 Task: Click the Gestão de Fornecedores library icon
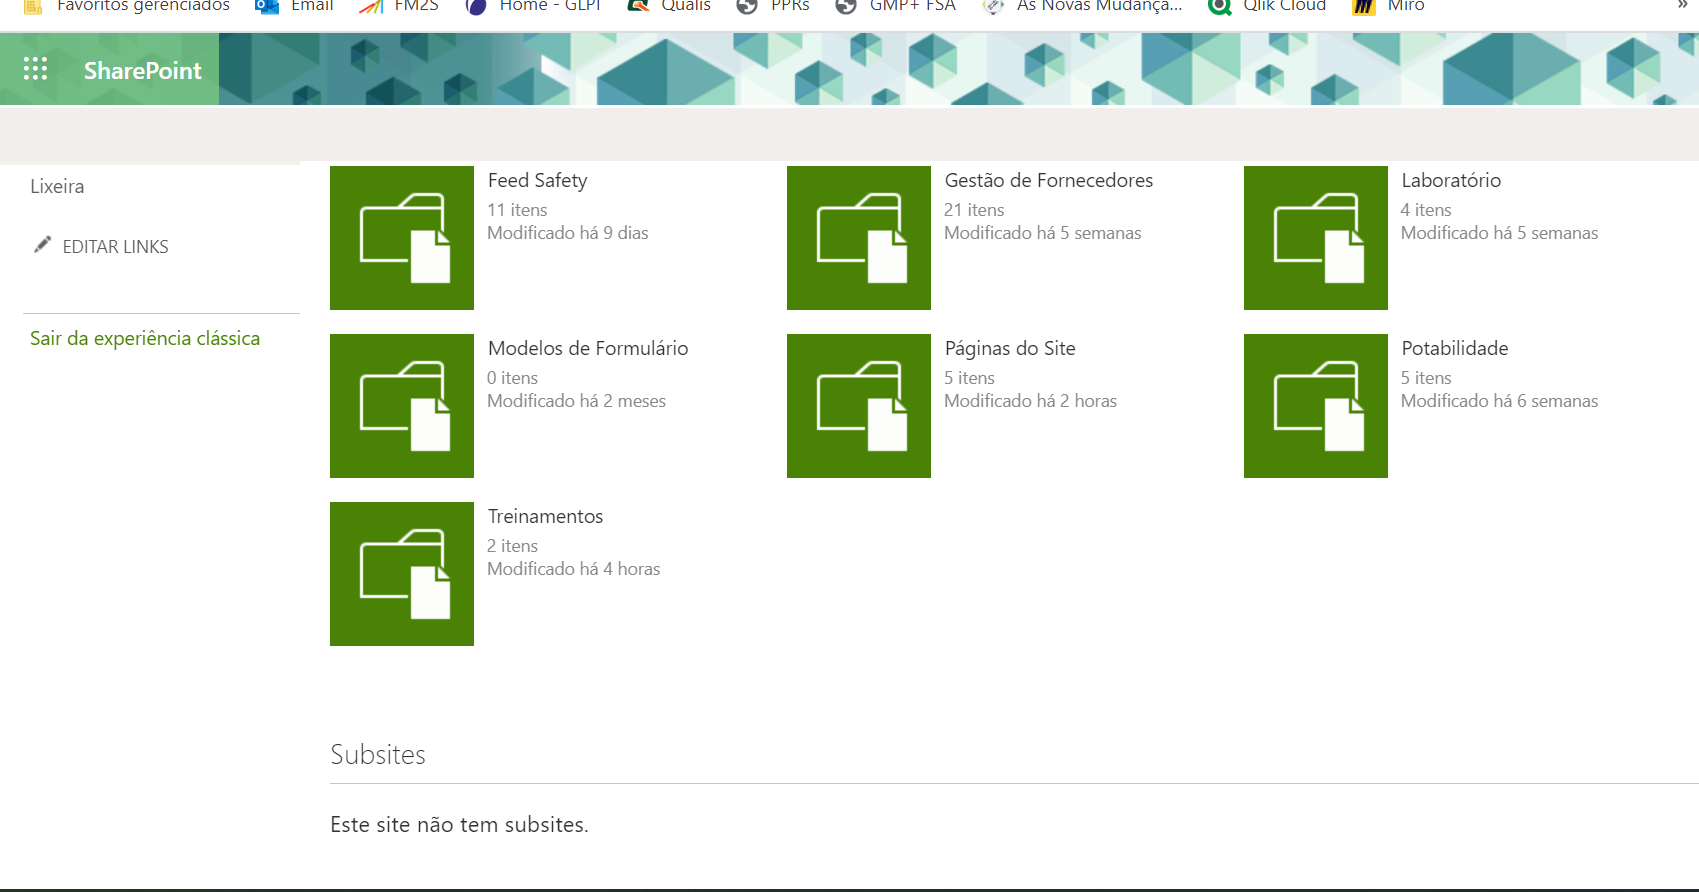pyautogui.click(x=859, y=238)
